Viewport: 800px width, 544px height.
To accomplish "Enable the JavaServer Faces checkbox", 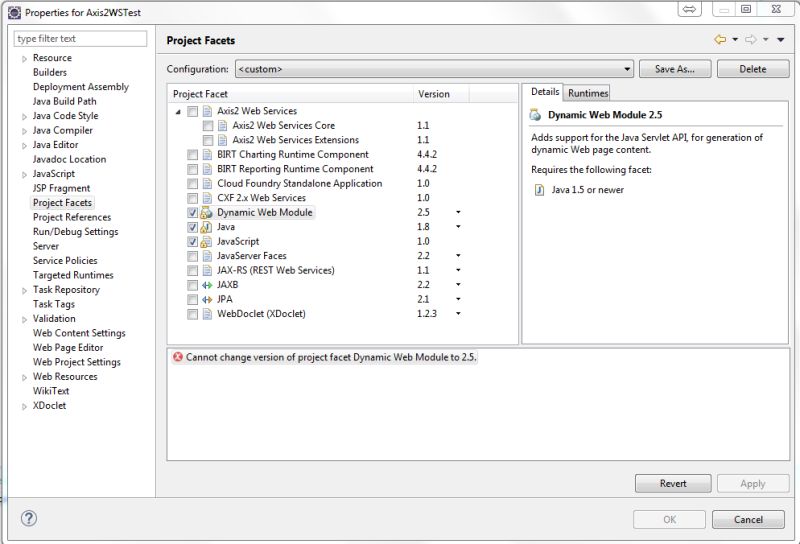I will 192,256.
